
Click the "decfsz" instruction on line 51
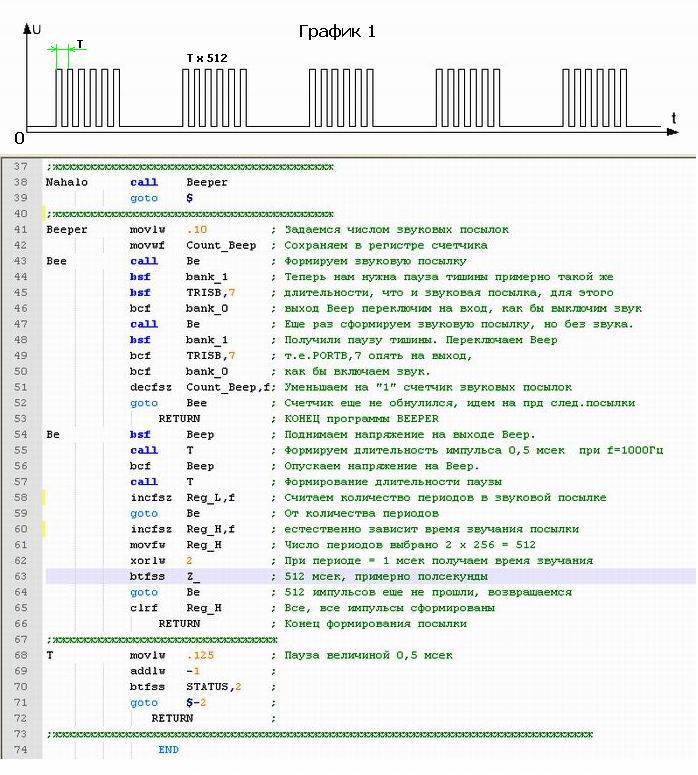click(151, 387)
